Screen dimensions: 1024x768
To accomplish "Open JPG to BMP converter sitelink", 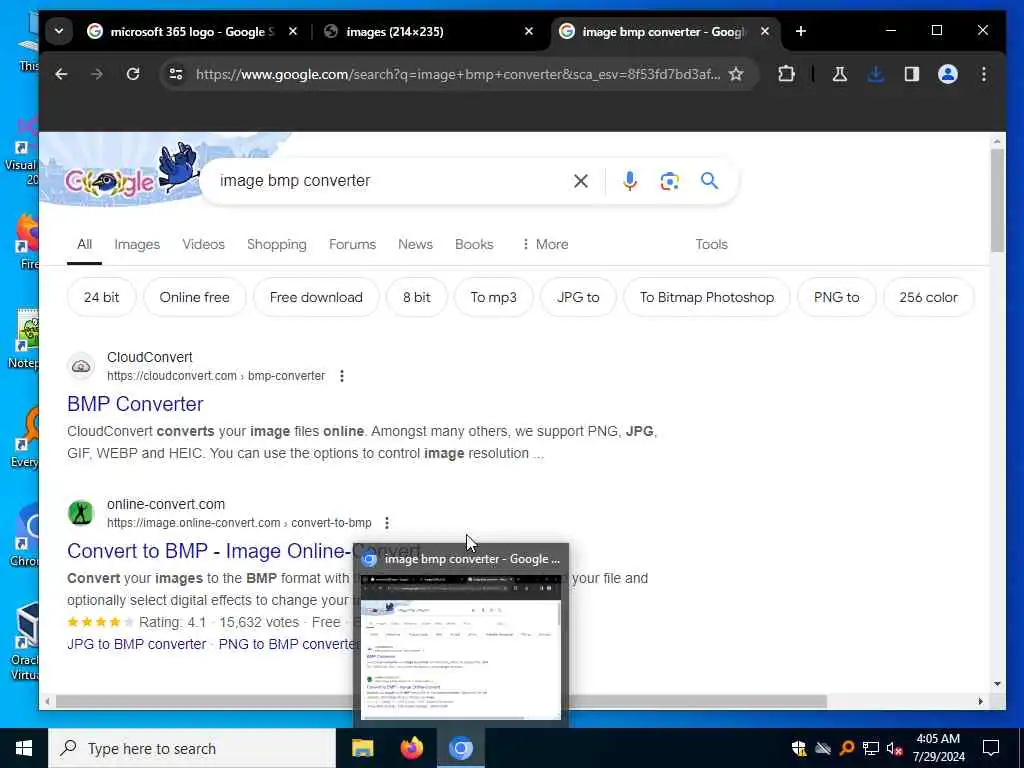I will click(136, 644).
